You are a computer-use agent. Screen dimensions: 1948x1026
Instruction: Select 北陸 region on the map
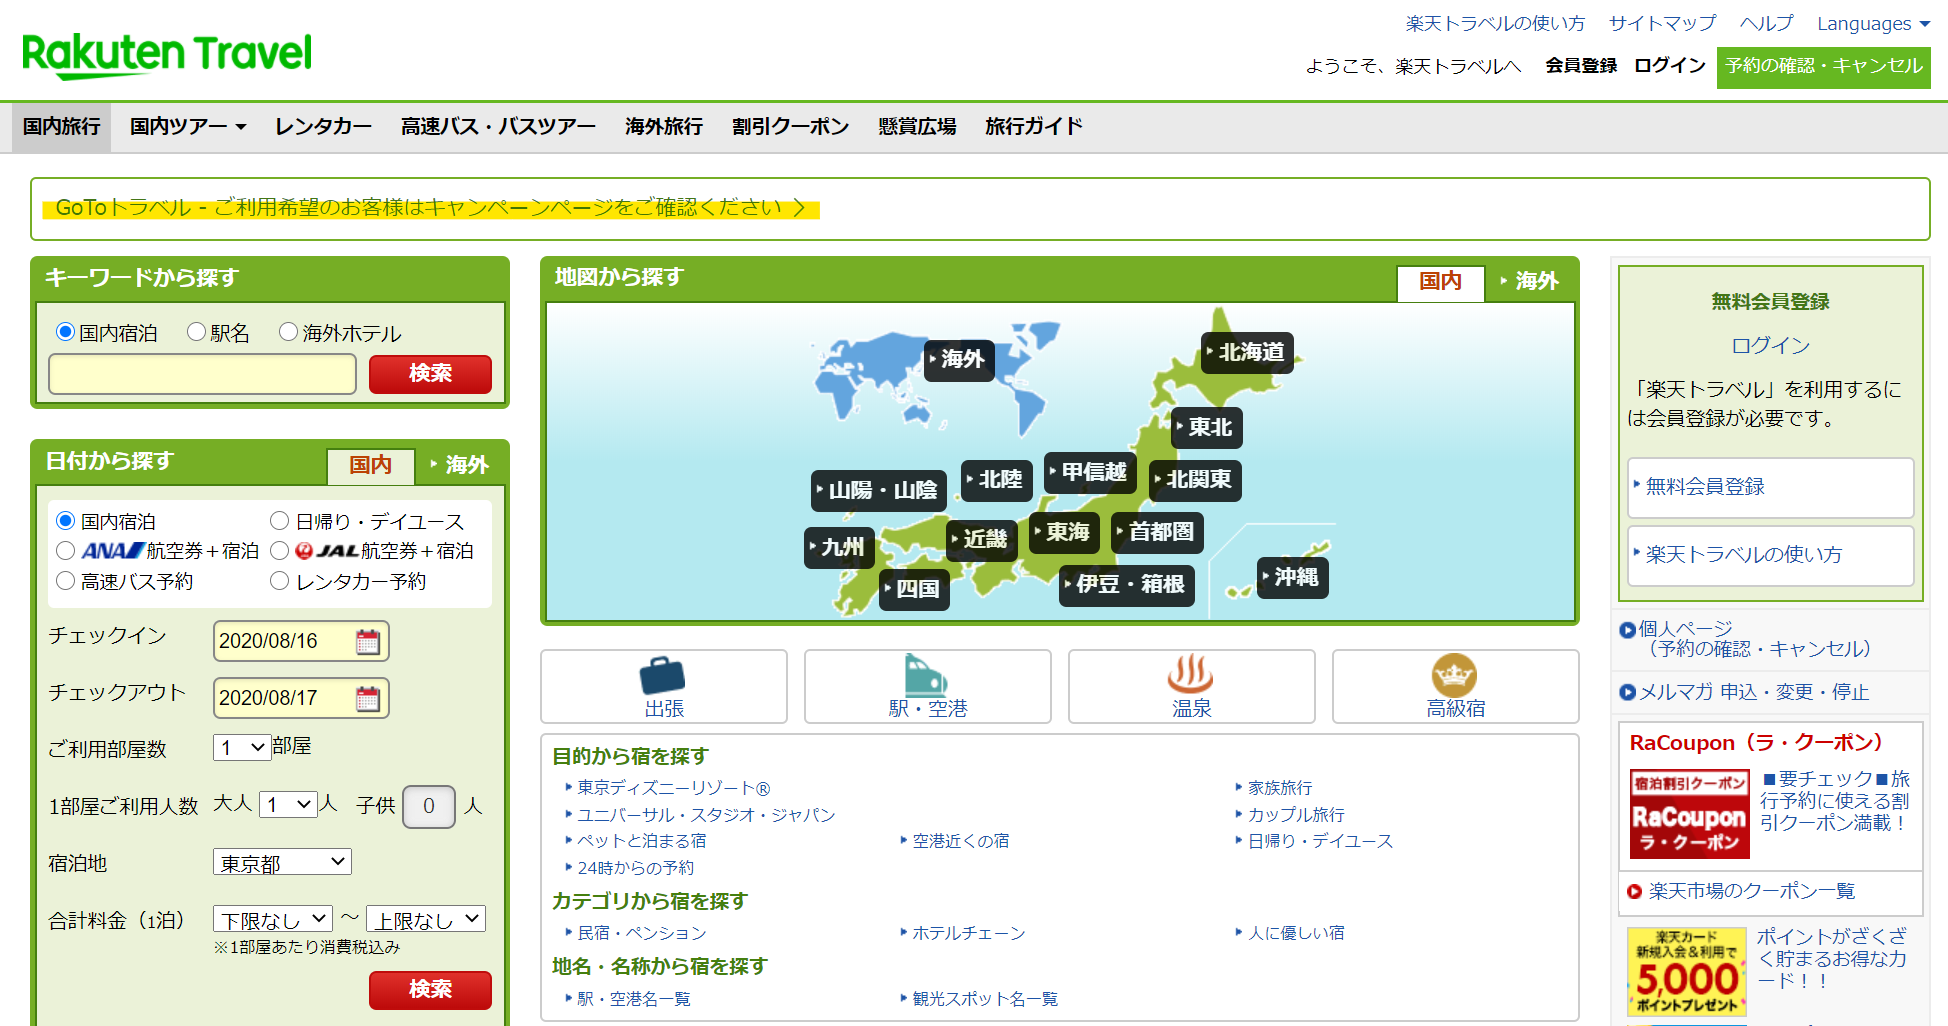(x=997, y=480)
